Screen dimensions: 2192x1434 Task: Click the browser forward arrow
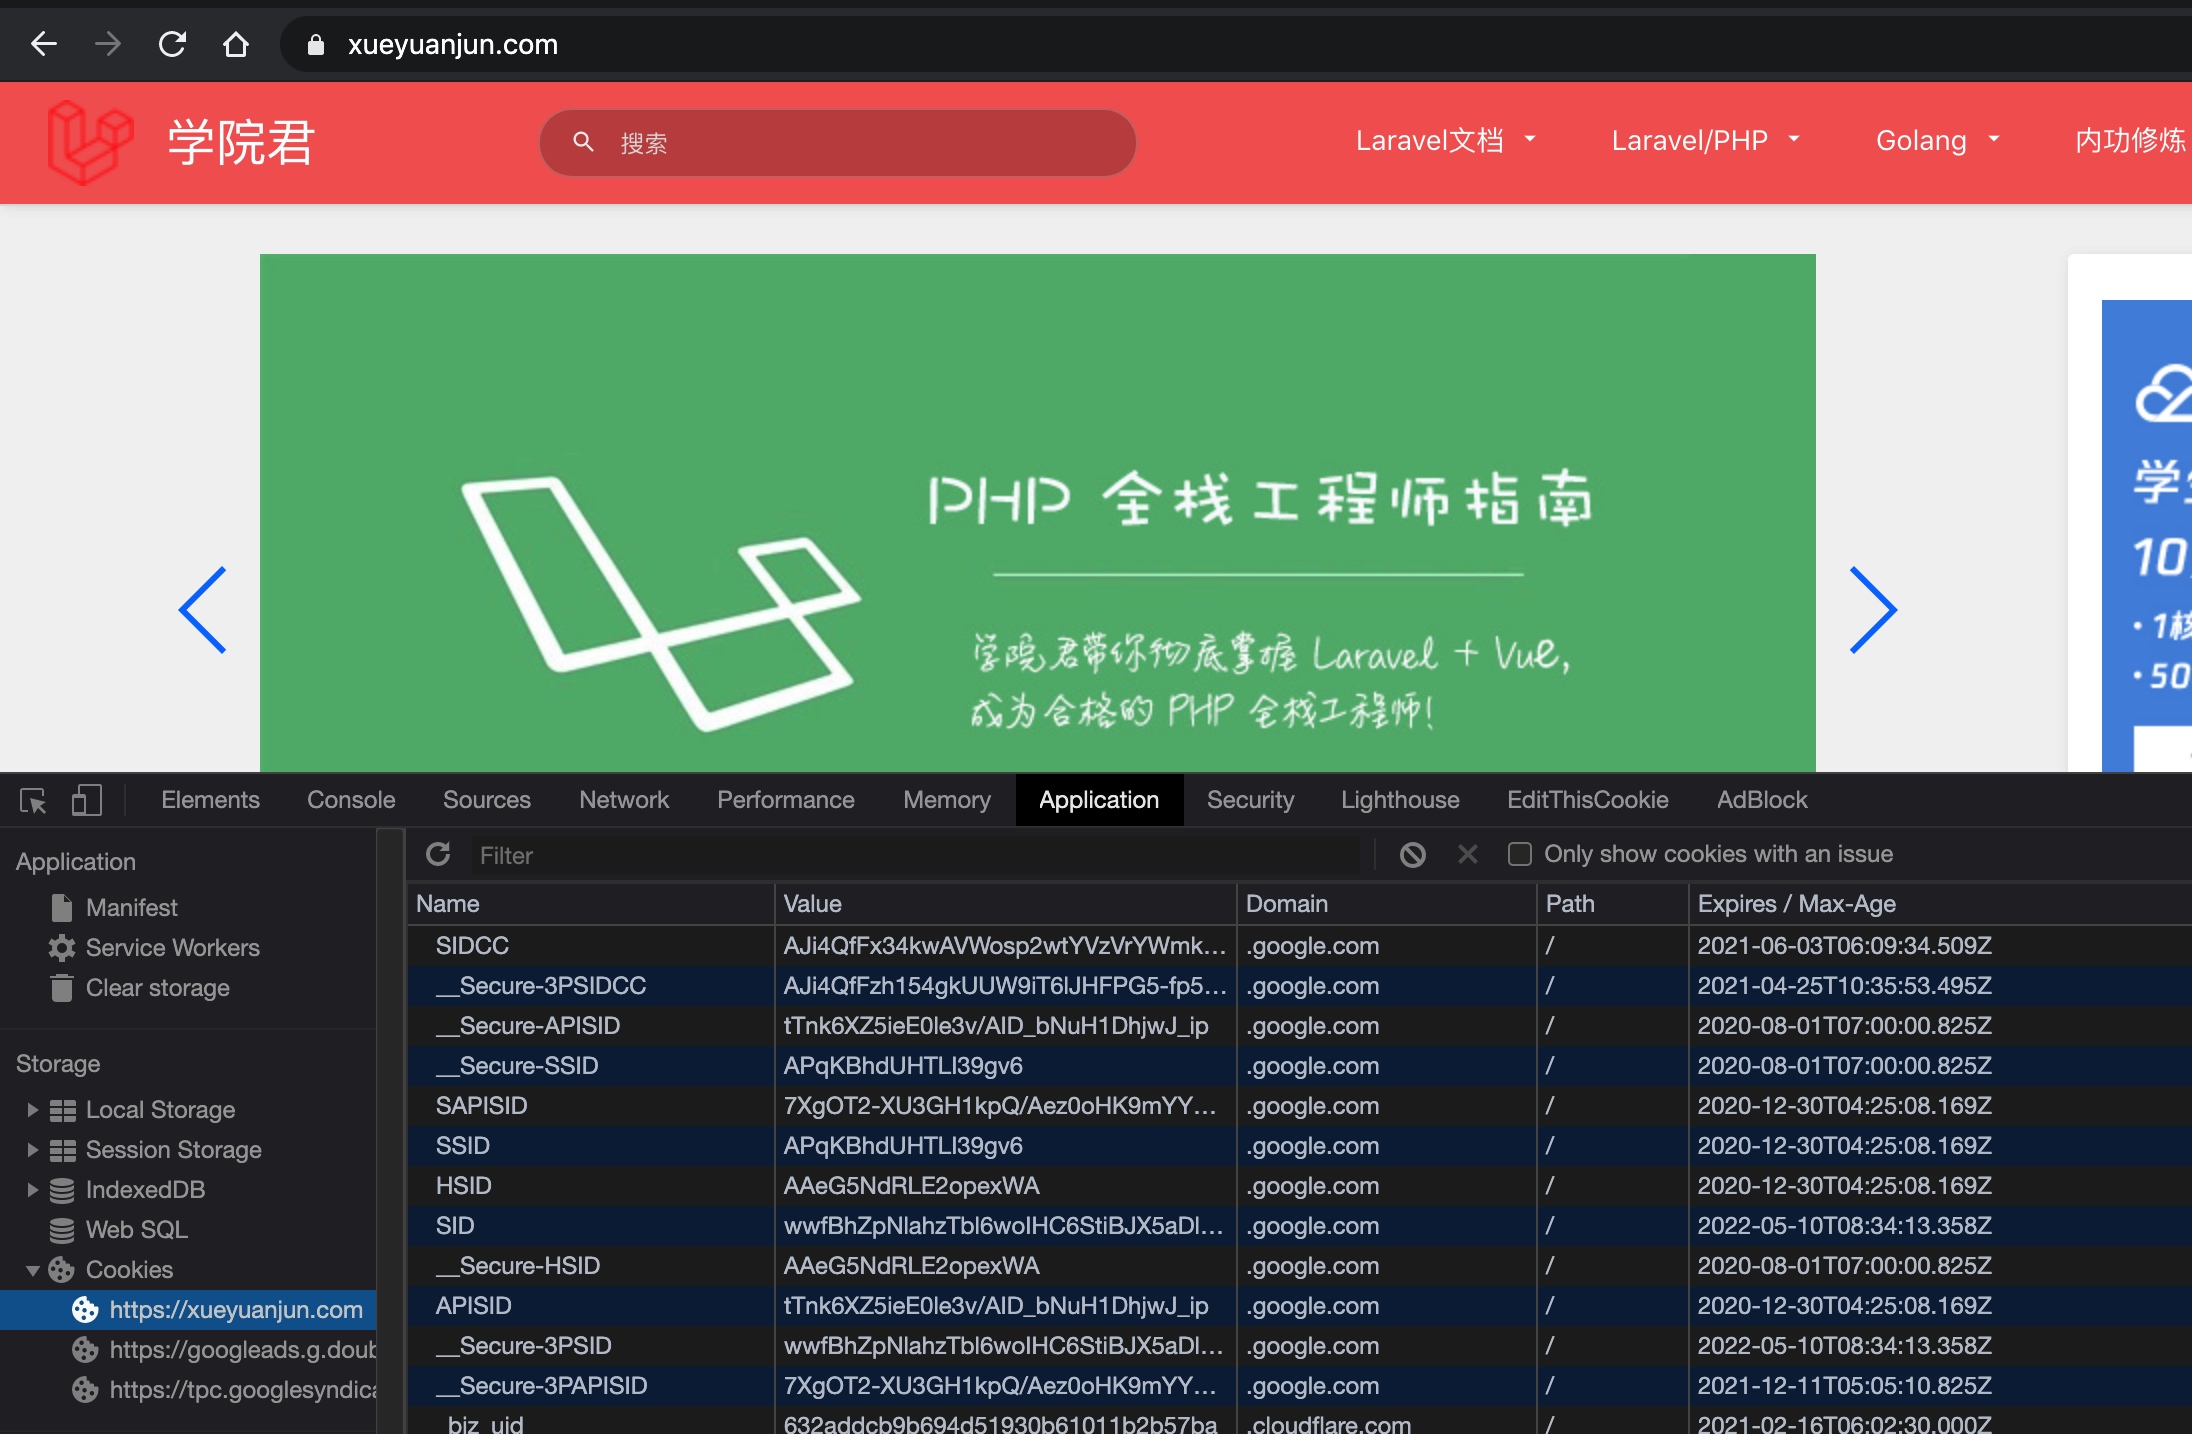coord(108,44)
